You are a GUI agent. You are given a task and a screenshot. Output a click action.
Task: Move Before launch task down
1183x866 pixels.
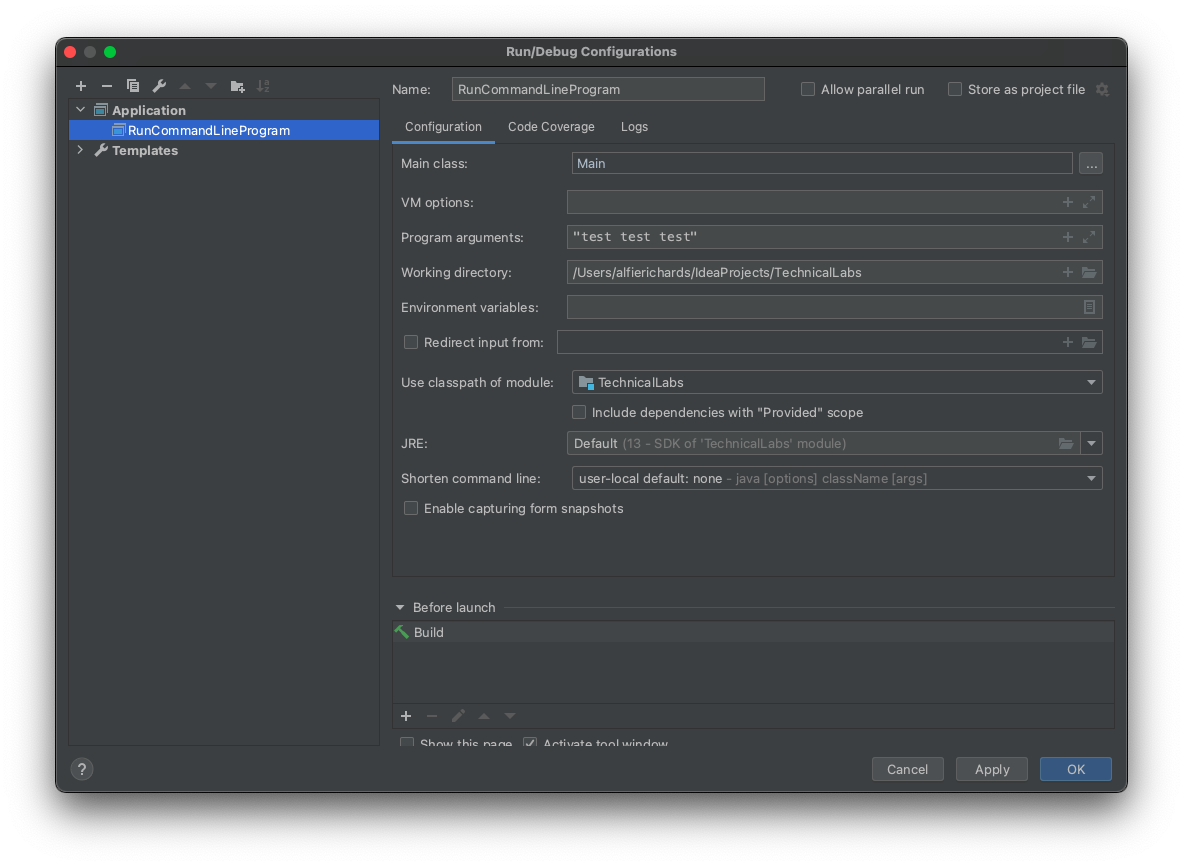(510, 716)
